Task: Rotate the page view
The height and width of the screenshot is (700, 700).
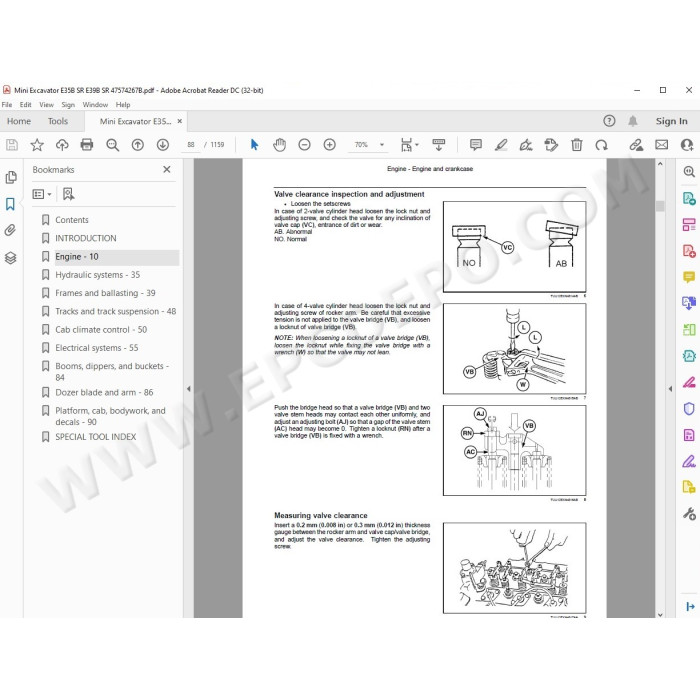Action: pyautogui.click(x=601, y=145)
